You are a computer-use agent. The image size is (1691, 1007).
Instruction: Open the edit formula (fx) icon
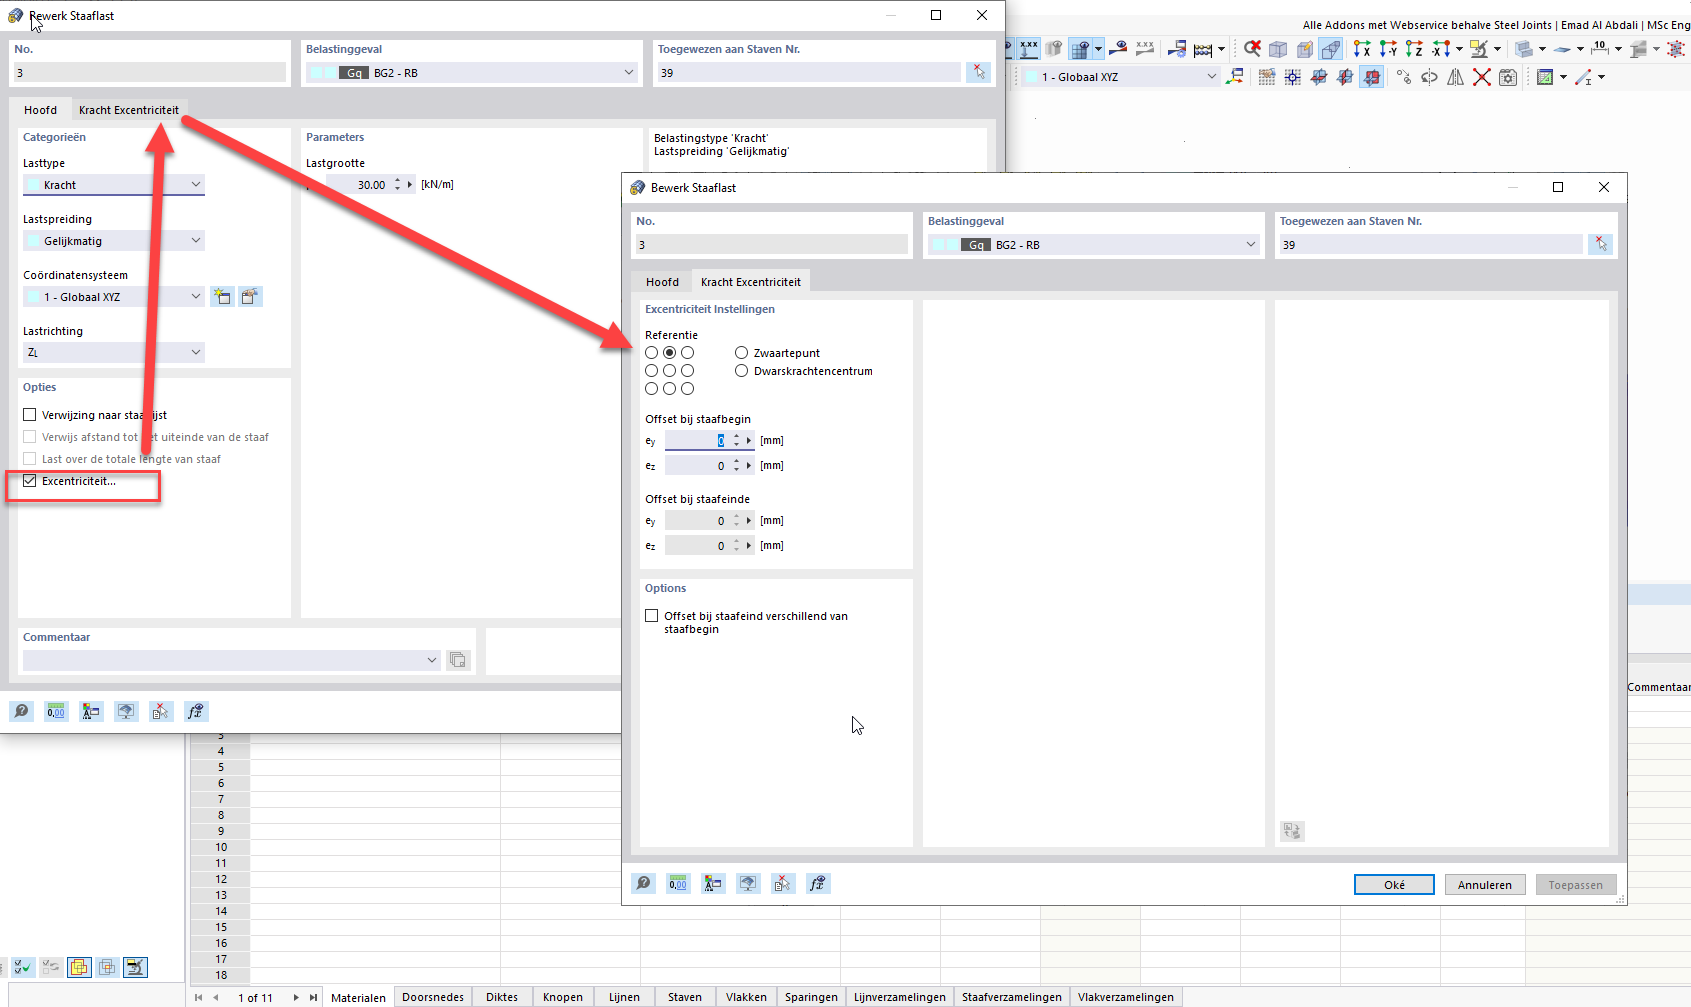tap(818, 883)
